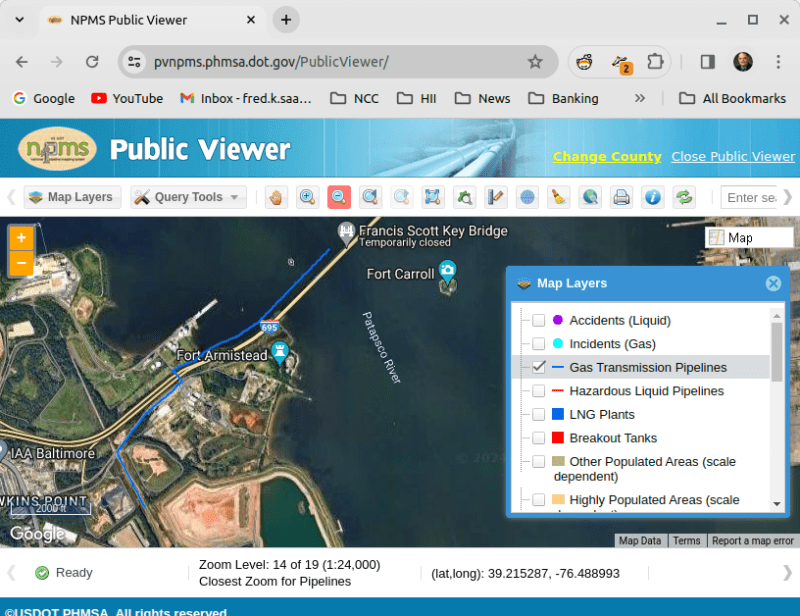Open the NCC bookmarks folder
800x616 pixels.
[355, 98]
